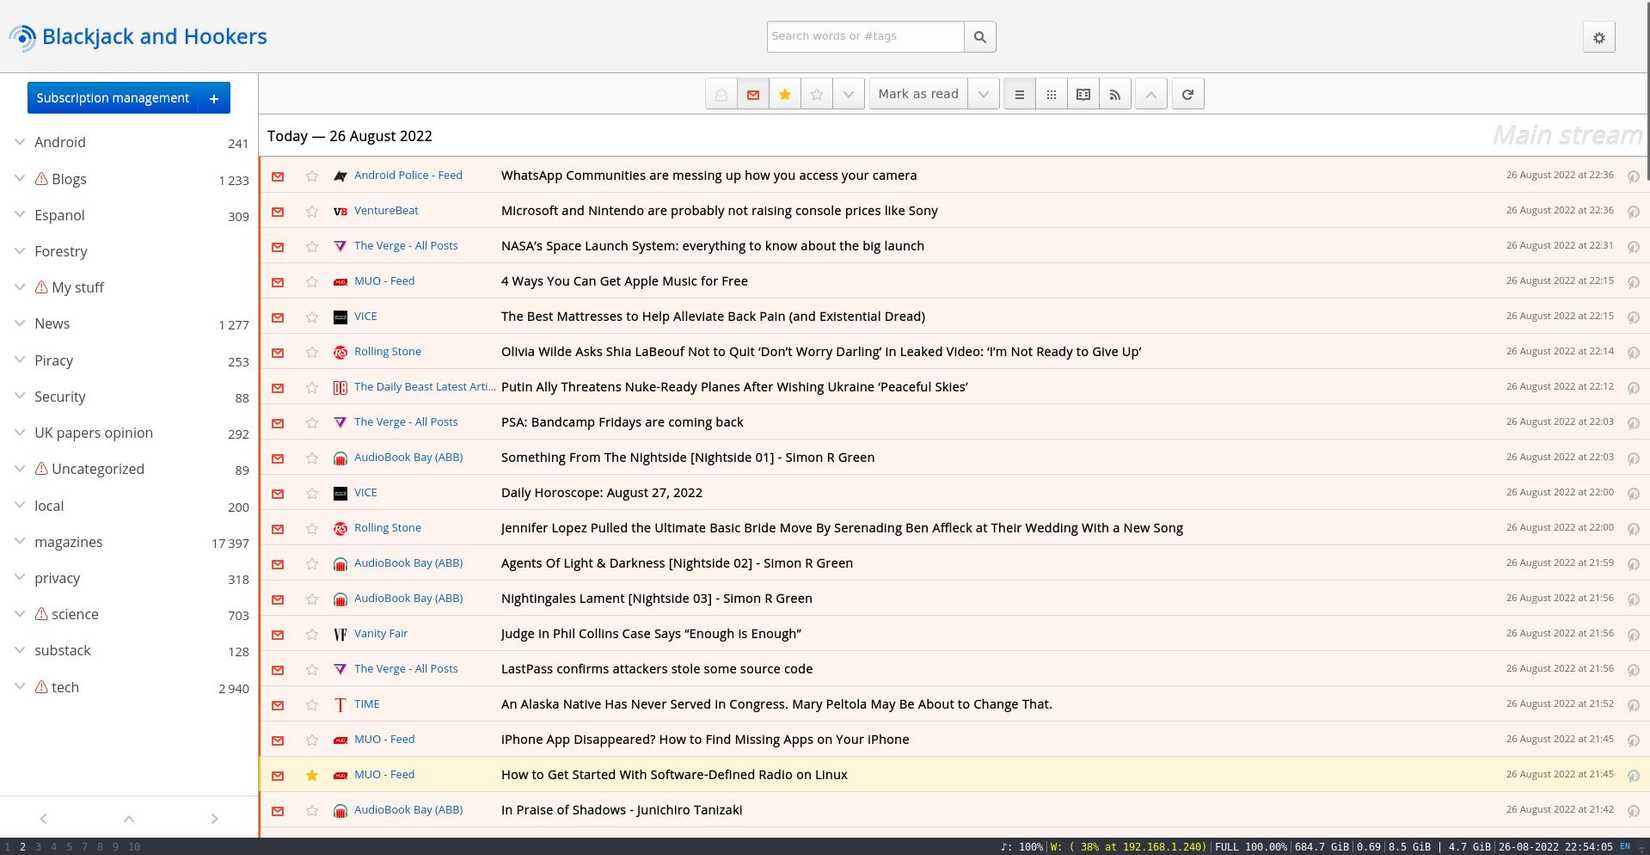Image resolution: width=1650 pixels, height=855 pixels.
Task: Expand the Security category chevron
Action: coord(20,396)
